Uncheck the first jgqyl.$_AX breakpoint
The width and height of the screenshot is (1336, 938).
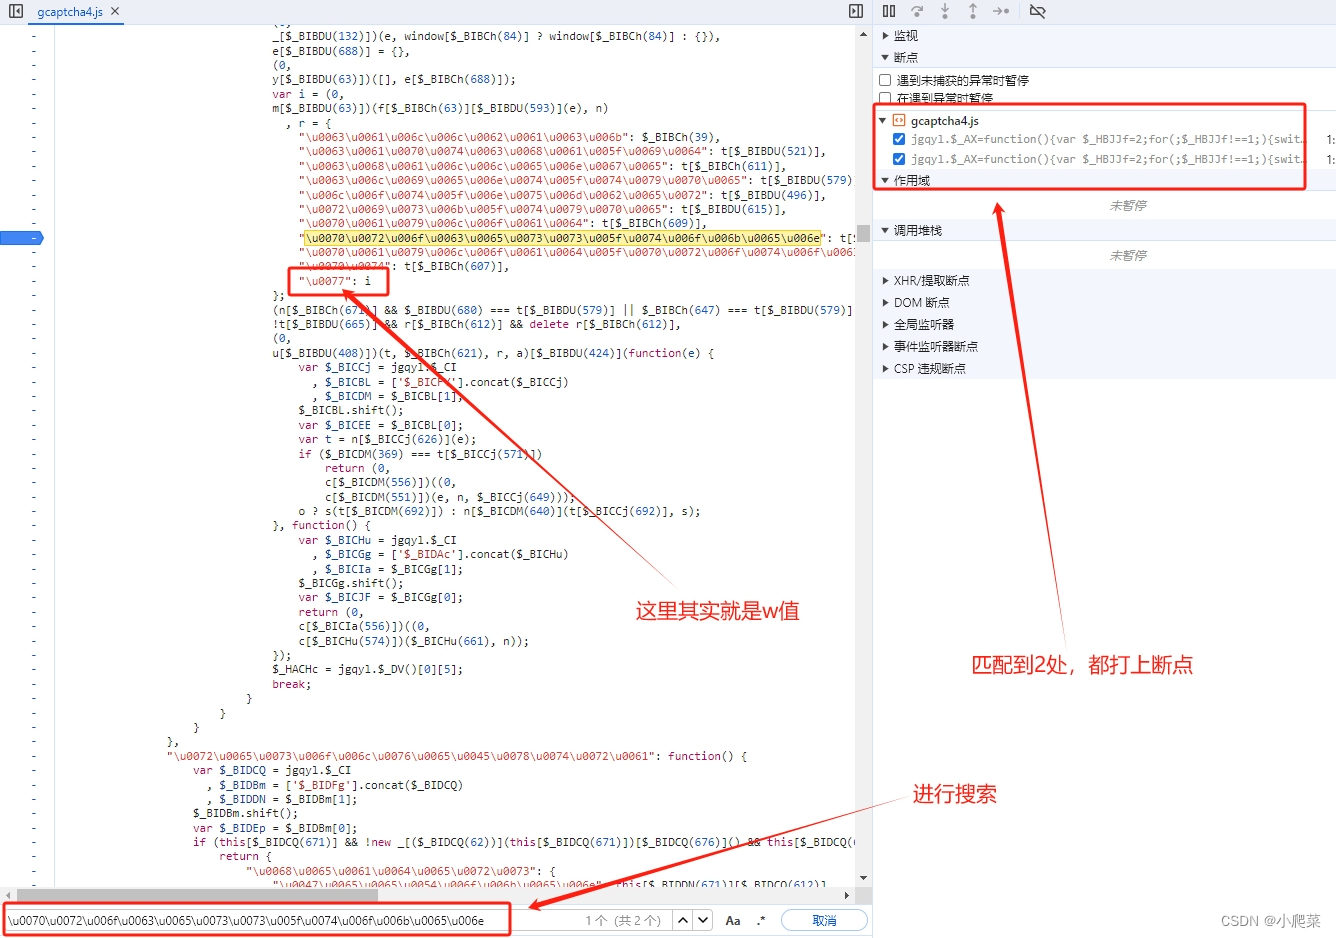pos(899,139)
